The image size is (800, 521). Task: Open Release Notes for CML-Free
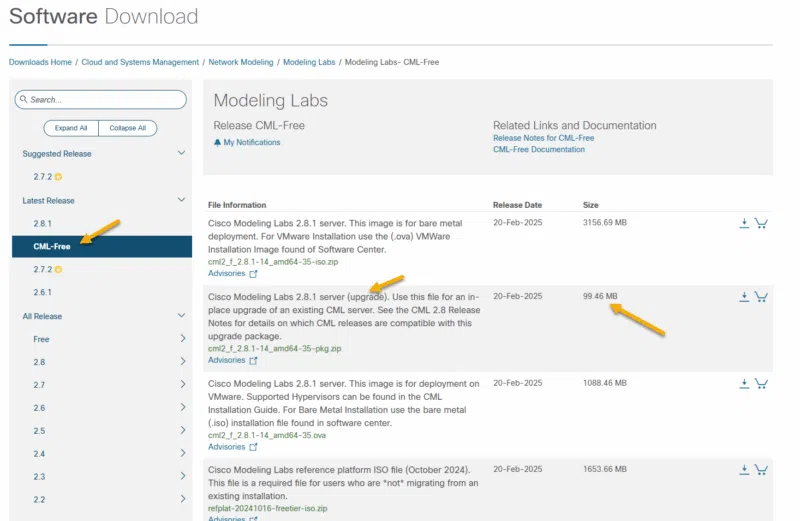[543, 138]
